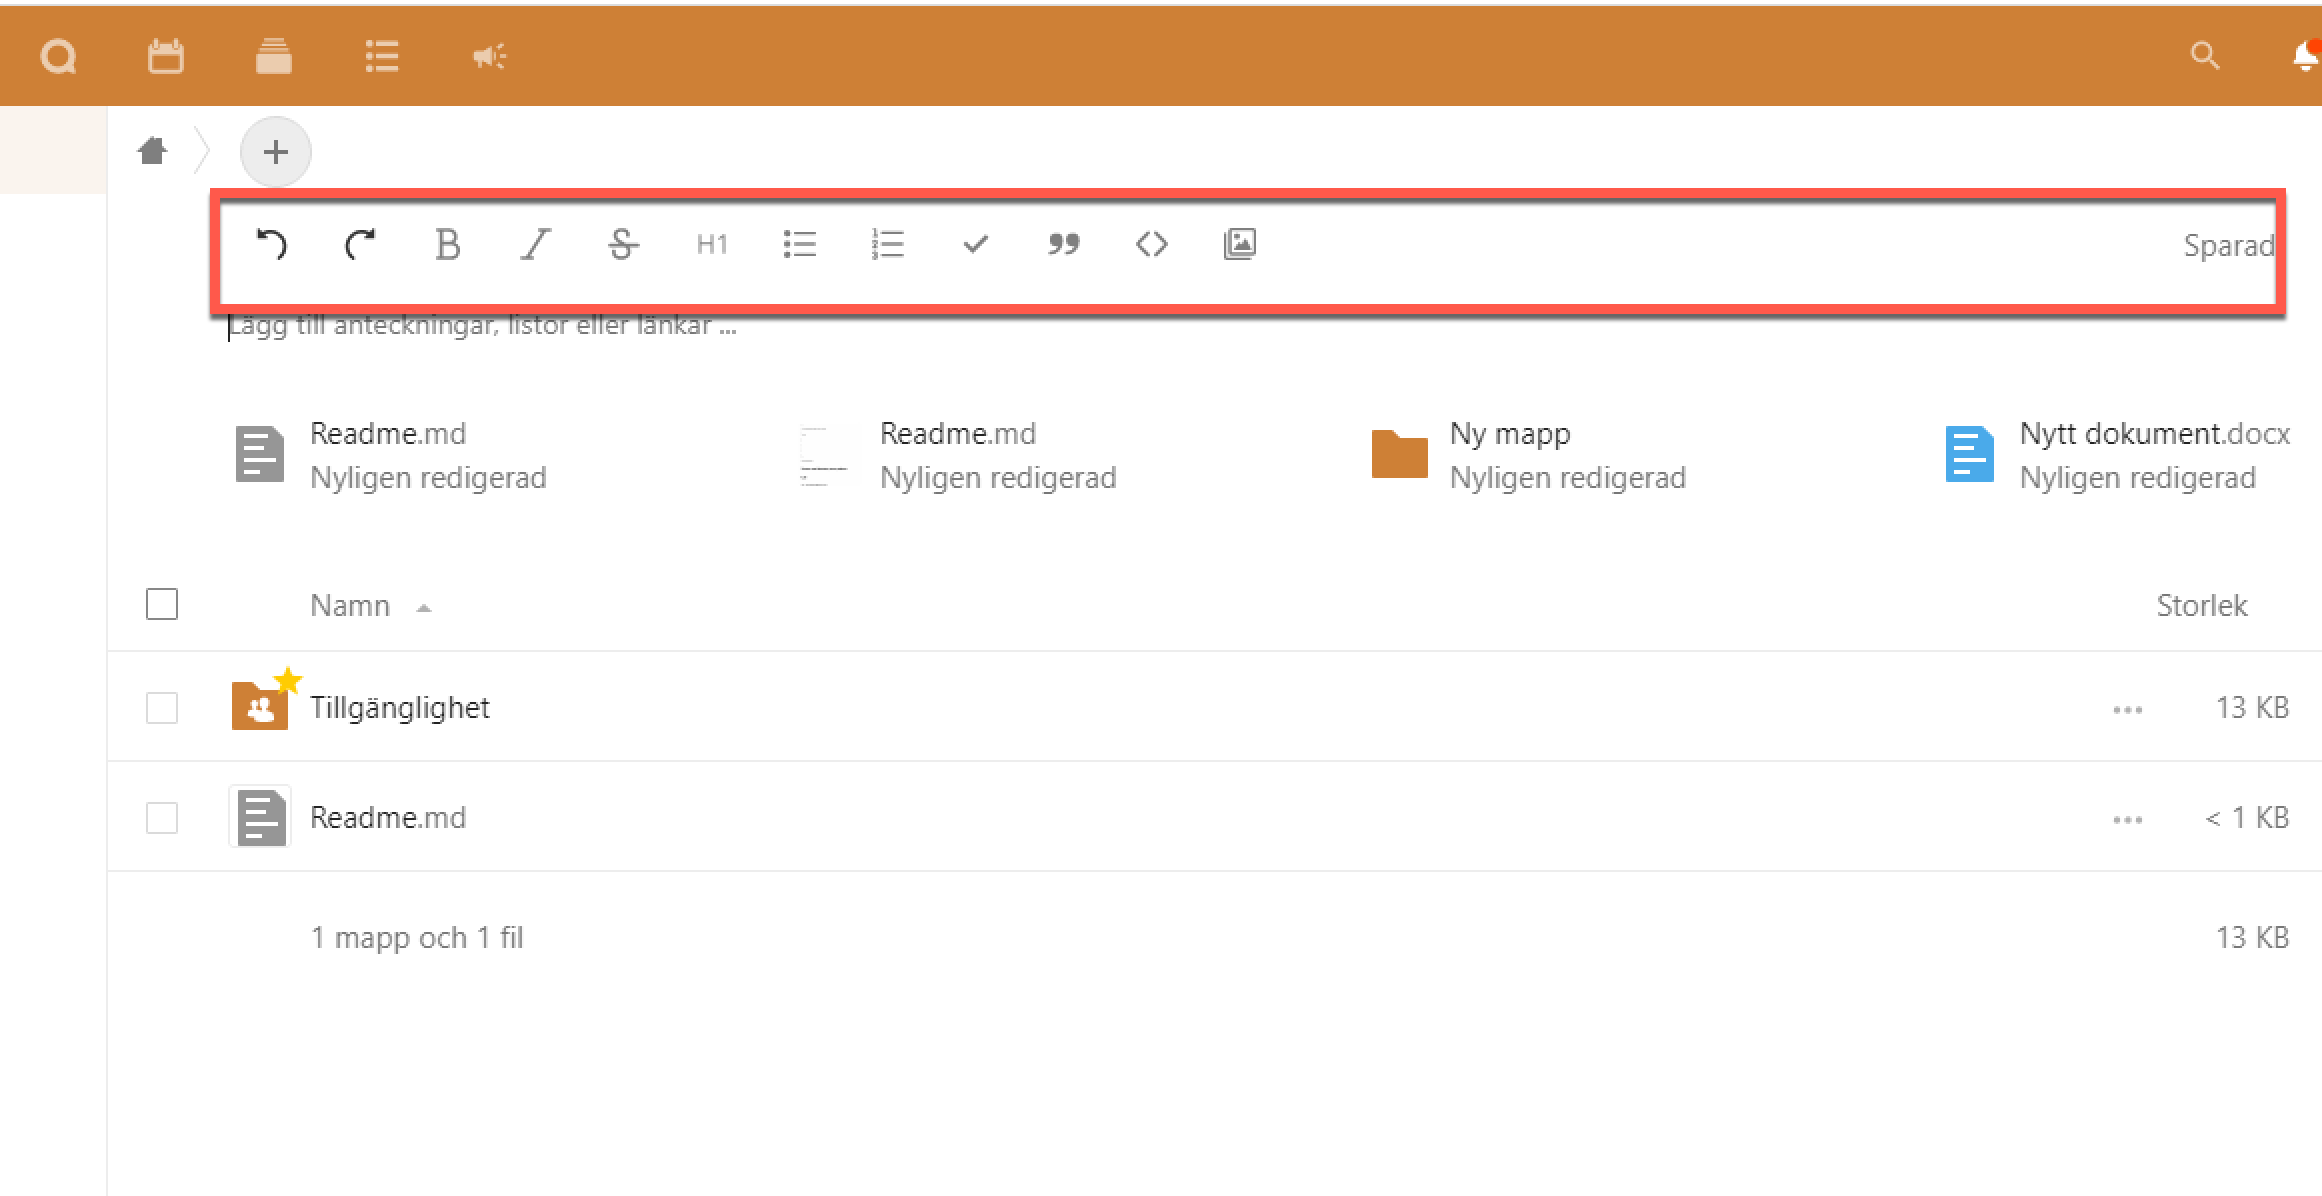Open recent Nytt dokument.docx
Viewport: 2322px width, 1196px height.
pyautogui.click(x=2118, y=455)
